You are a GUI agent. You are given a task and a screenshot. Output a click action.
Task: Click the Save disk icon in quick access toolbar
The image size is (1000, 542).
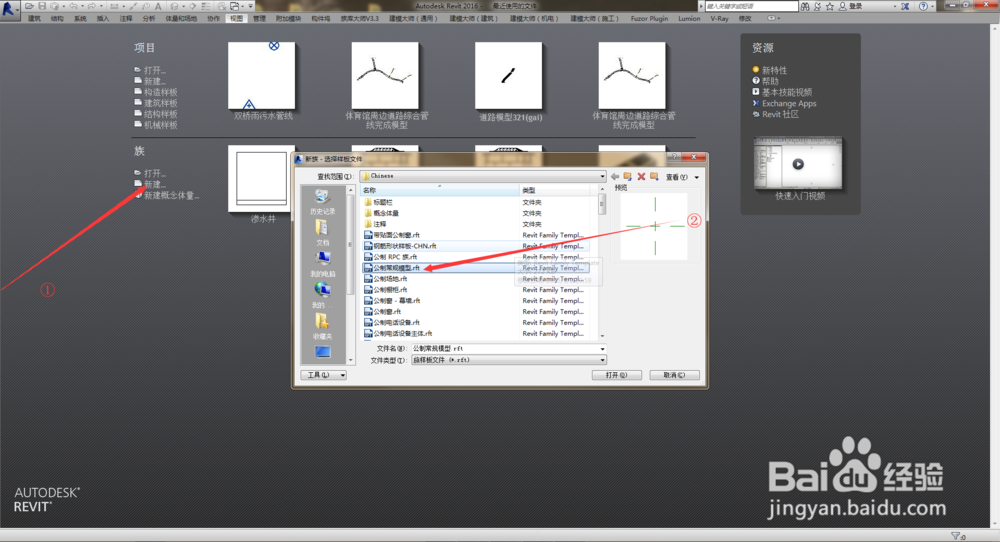(x=42, y=6)
